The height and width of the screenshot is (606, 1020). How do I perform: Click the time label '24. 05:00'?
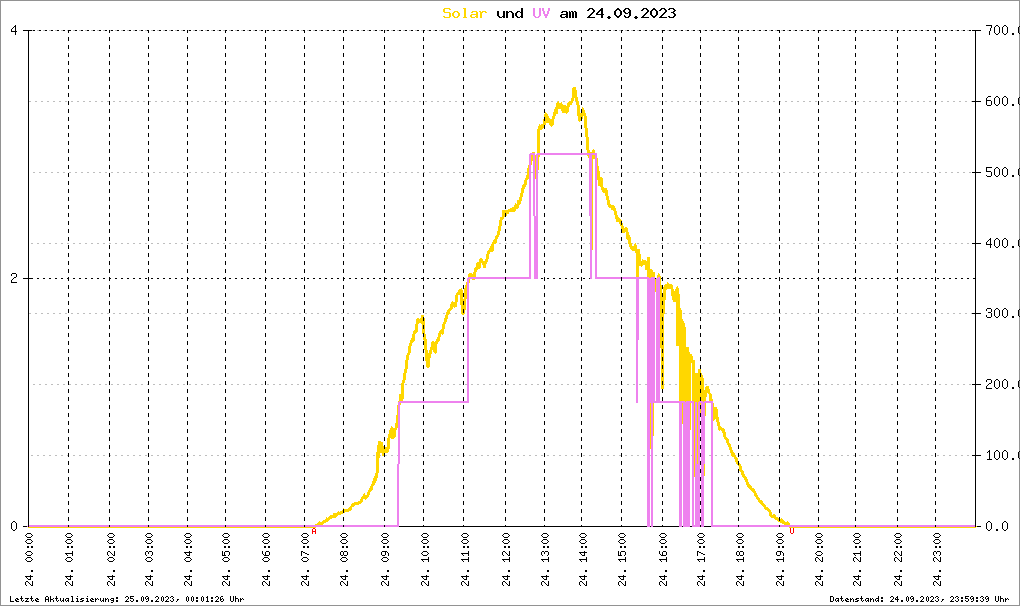click(226, 560)
